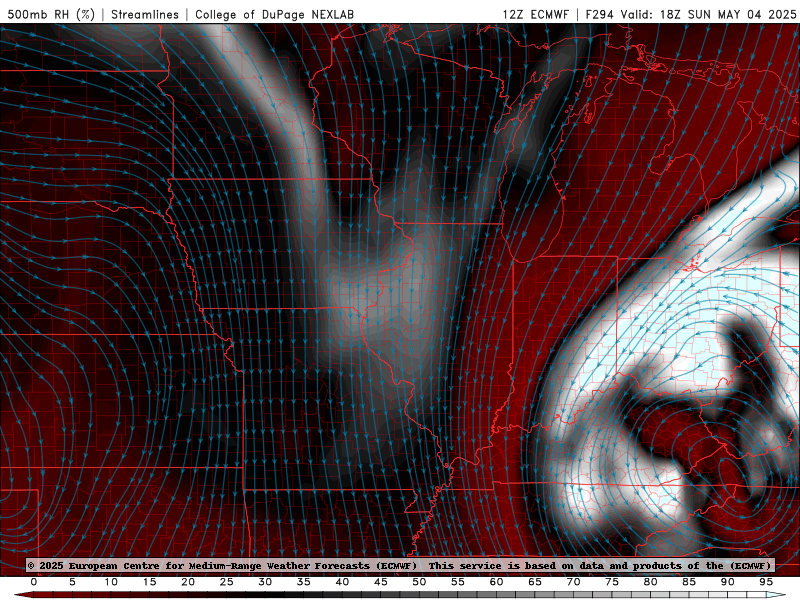
Task: Click the "70" value on the RH scale
Action: tap(573, 582)
